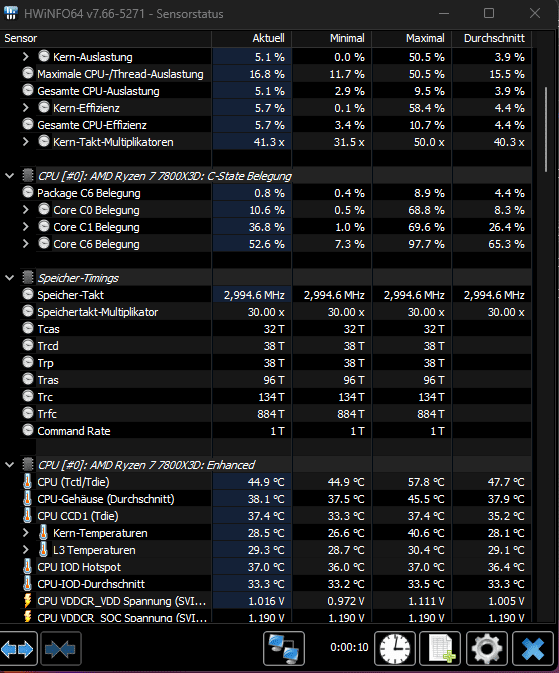Click the clock icon beside Tcas

tap(28, 328)
